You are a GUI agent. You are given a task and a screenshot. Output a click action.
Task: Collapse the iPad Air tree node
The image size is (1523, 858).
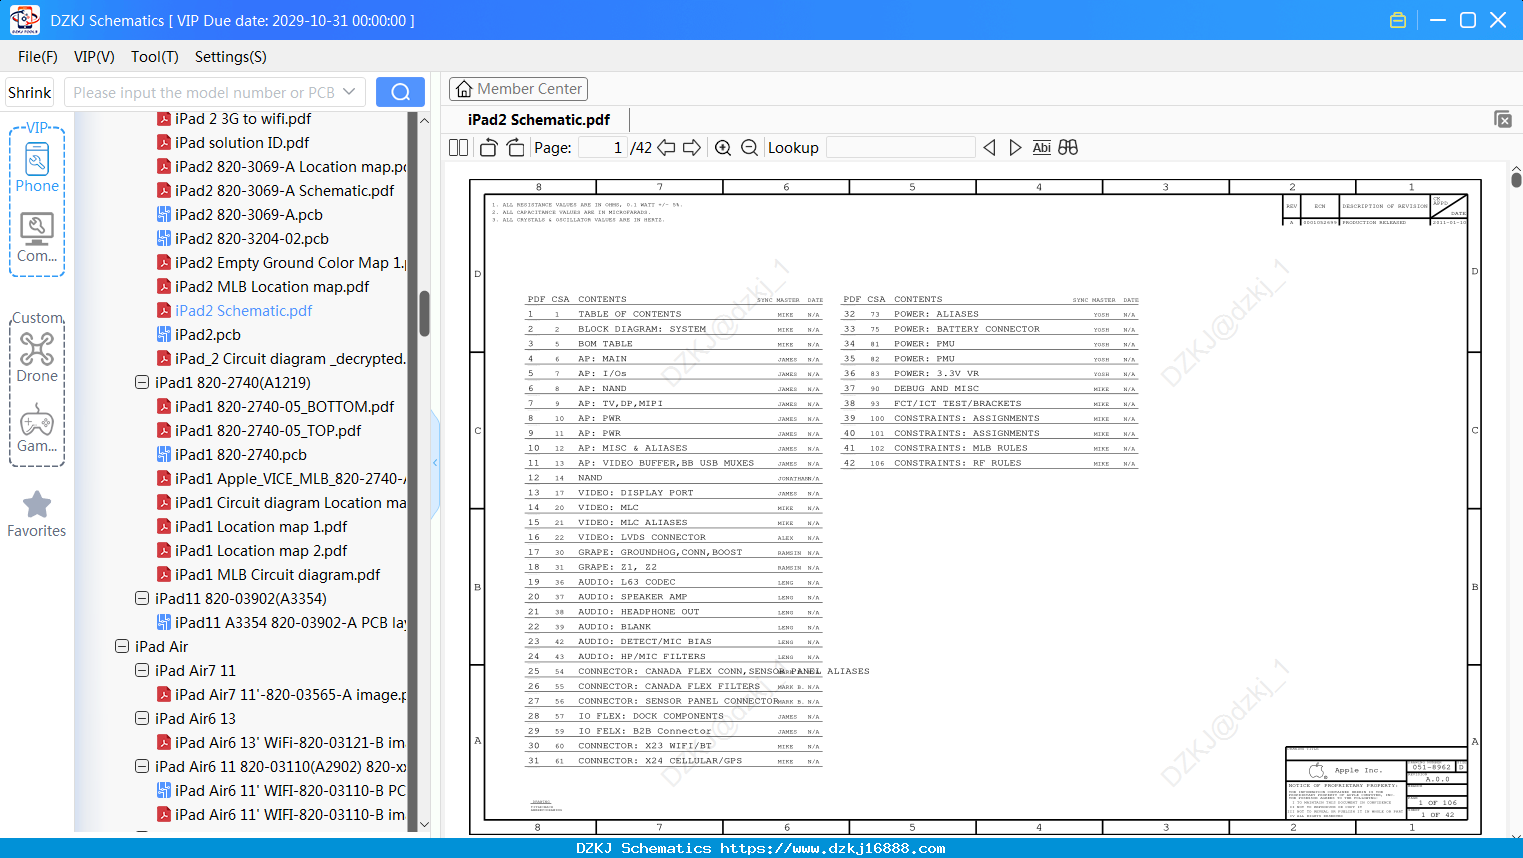(122, 647)
